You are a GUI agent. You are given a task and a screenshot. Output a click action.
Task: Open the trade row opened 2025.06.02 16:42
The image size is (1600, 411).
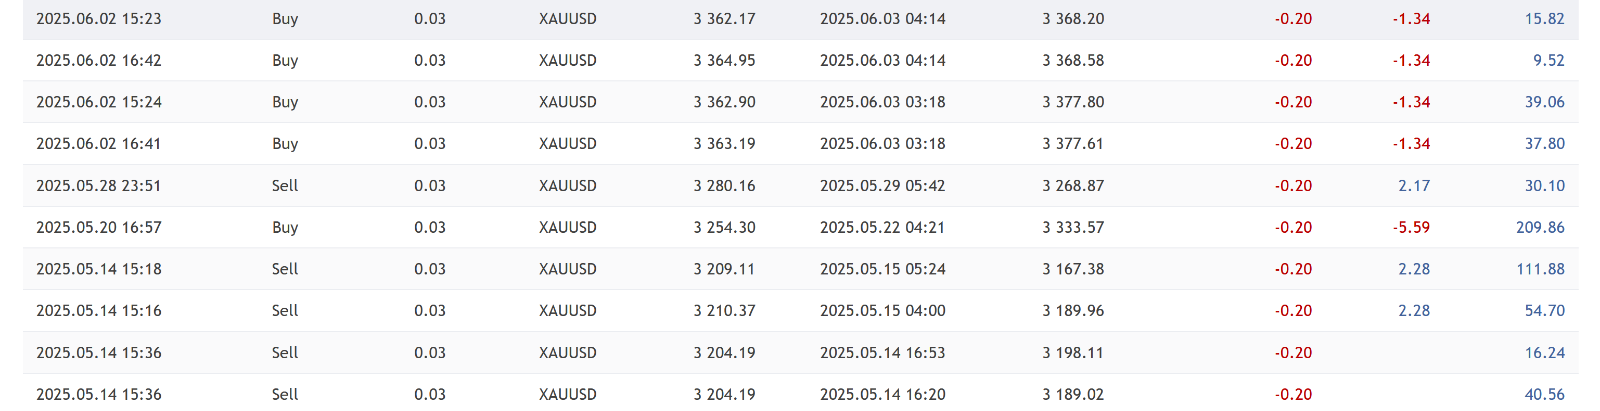800,60
